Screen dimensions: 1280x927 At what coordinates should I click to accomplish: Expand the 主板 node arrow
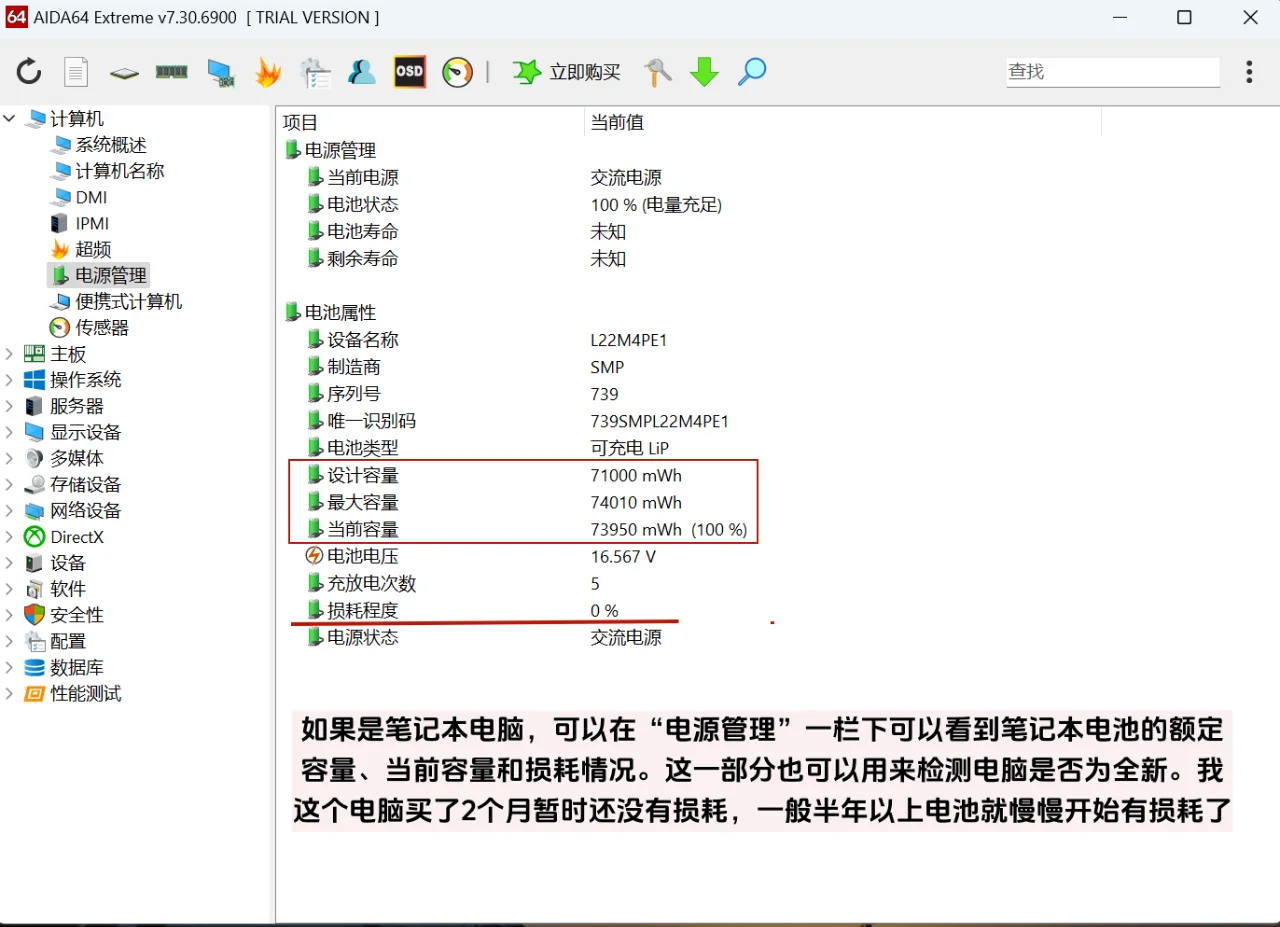click(x=10, y=354)
